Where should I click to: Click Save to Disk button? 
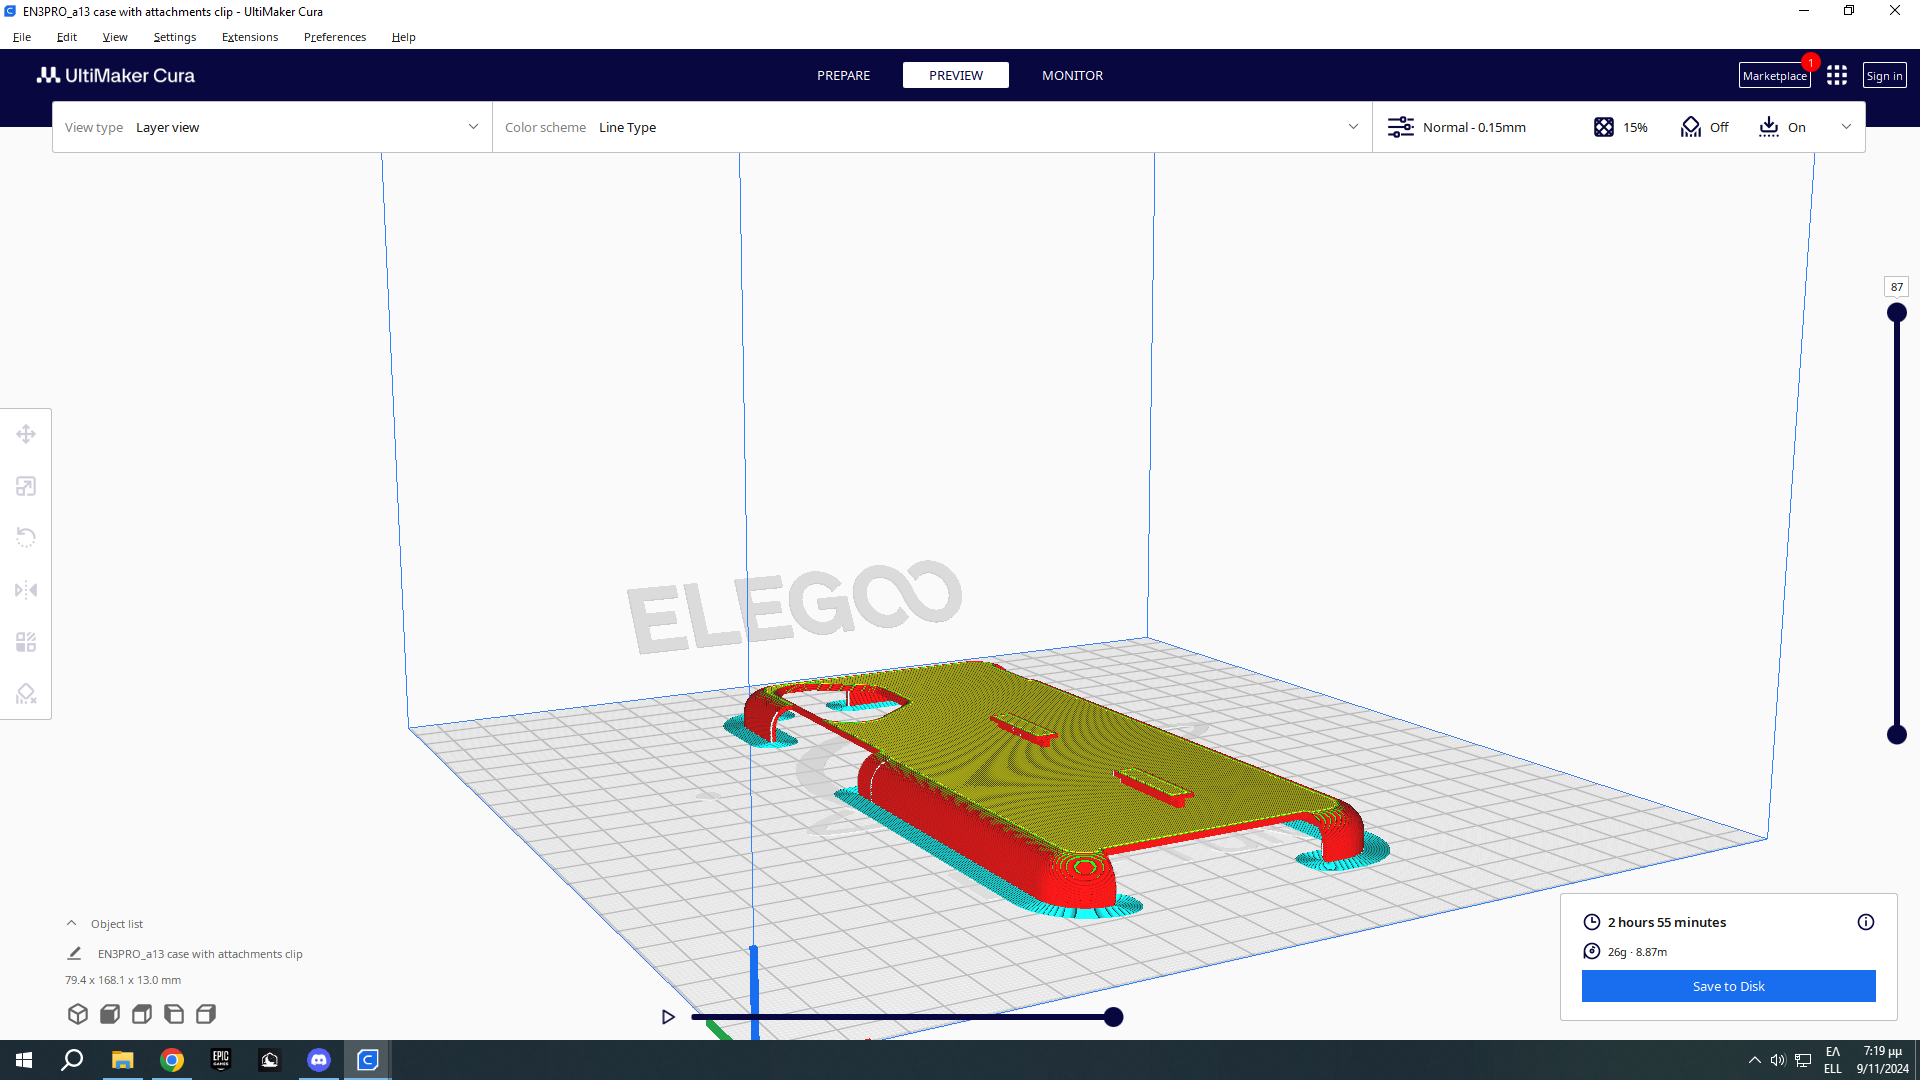pyautogui.click(x=1729, y=986)
